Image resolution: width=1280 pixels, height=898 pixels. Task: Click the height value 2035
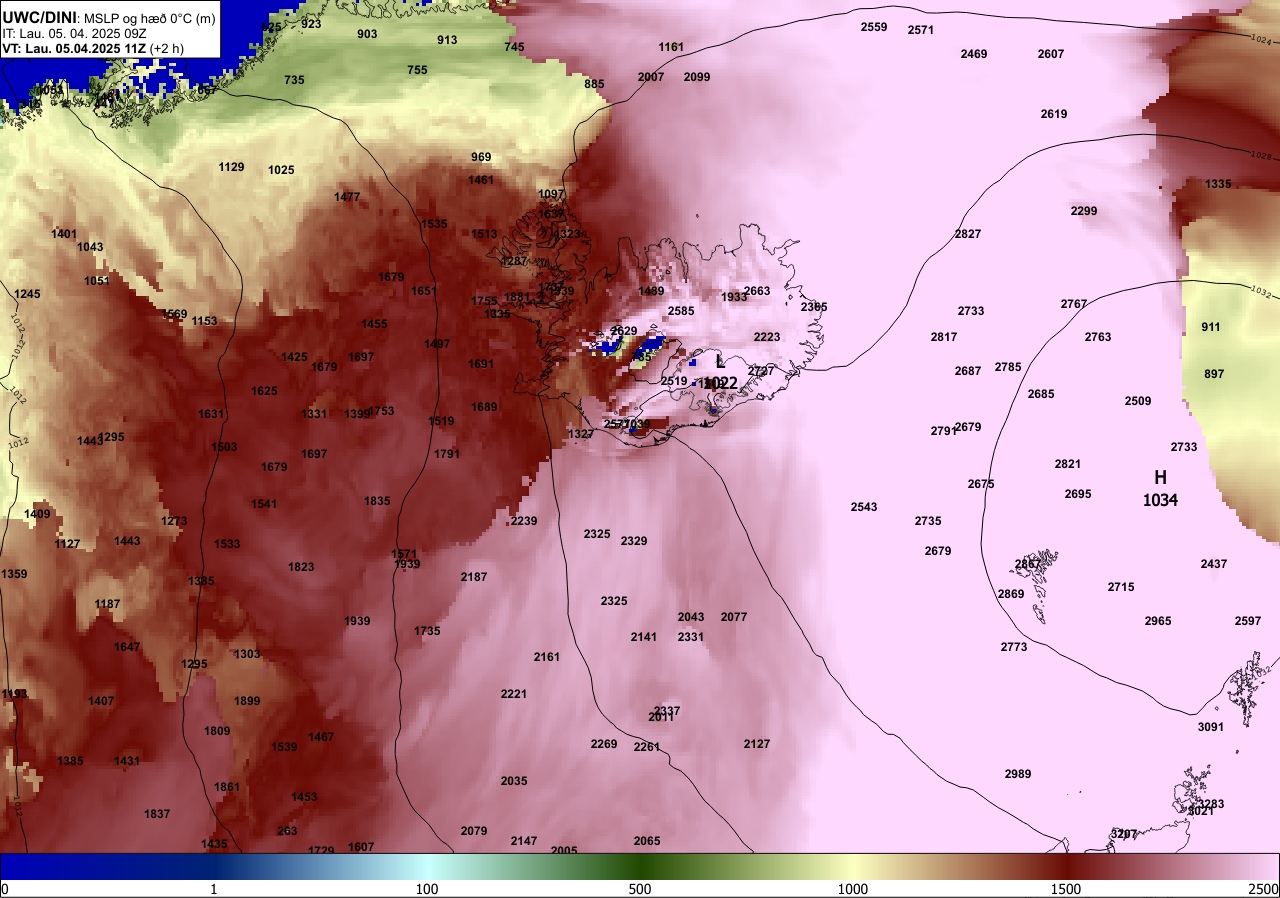514,781
